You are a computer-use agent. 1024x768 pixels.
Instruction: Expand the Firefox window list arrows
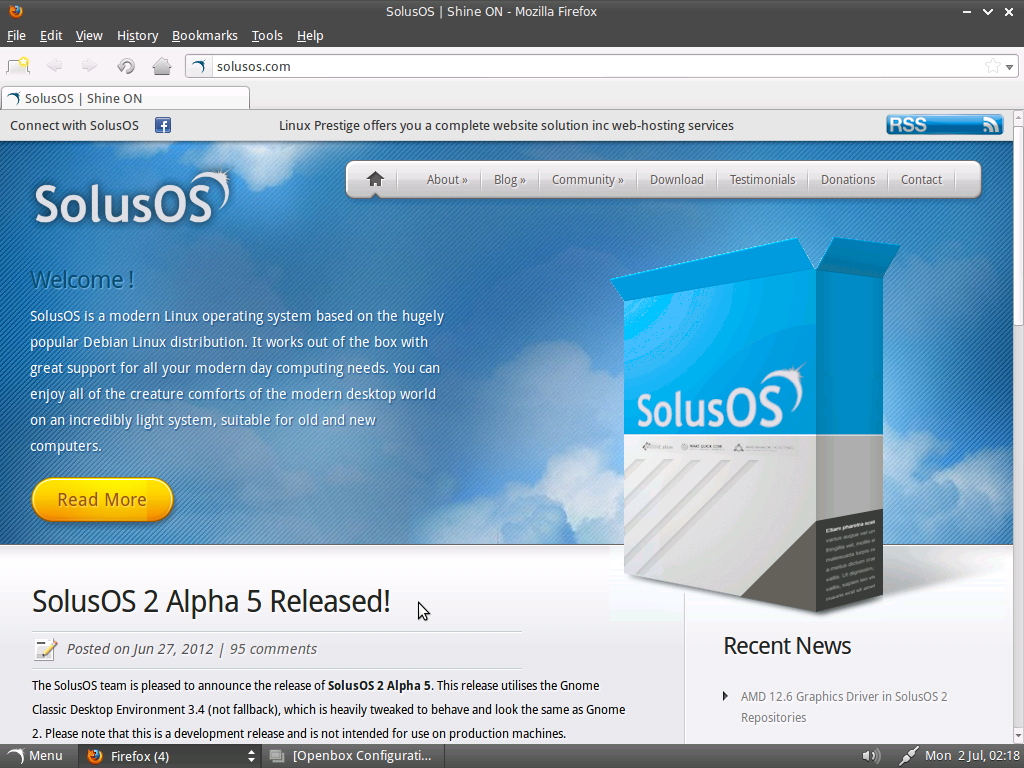point(251,756)
